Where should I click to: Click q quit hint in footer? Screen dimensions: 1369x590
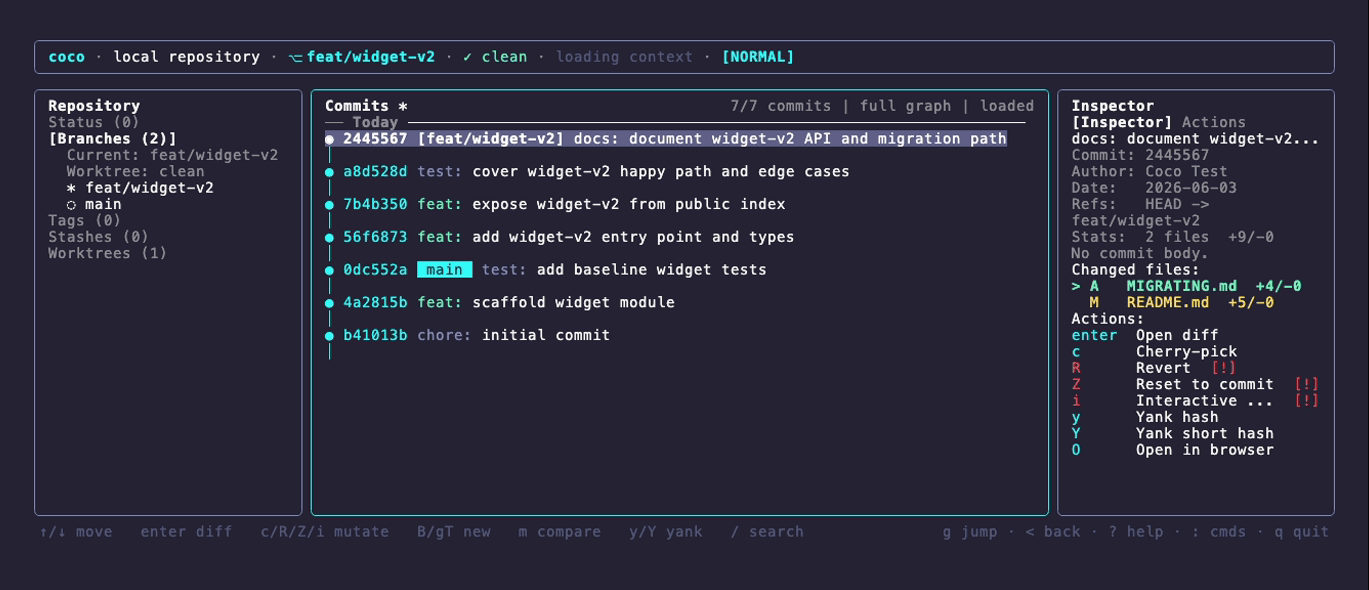pos(1302,532)
